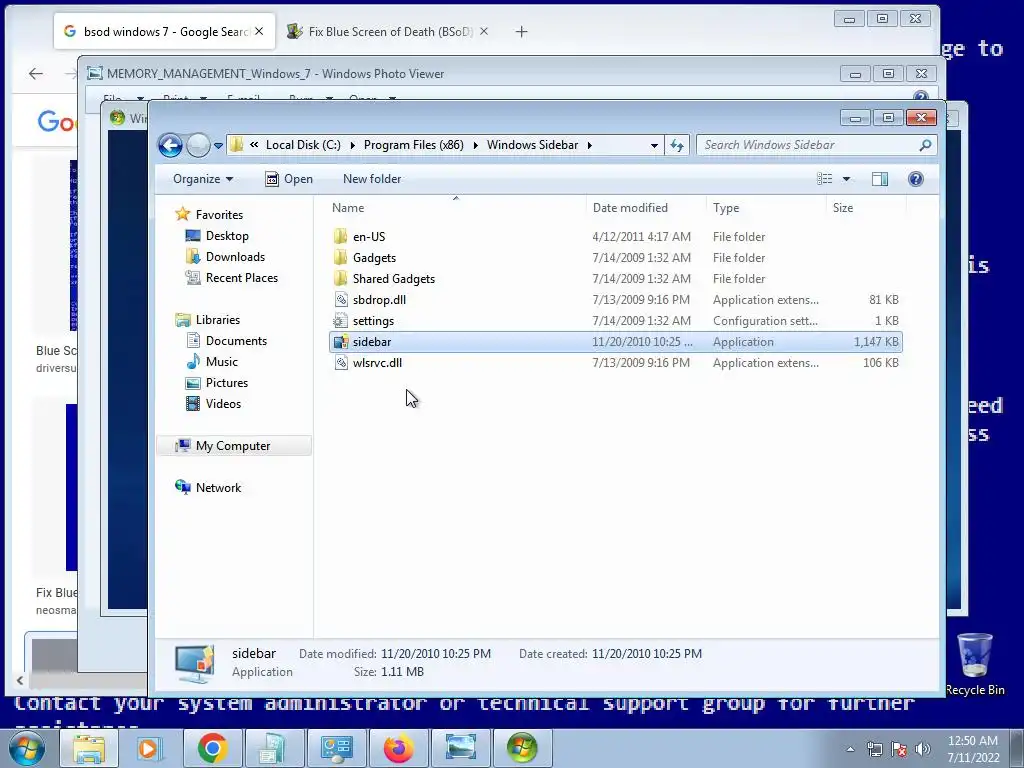Click the search magnifier icon

(925, 145)
